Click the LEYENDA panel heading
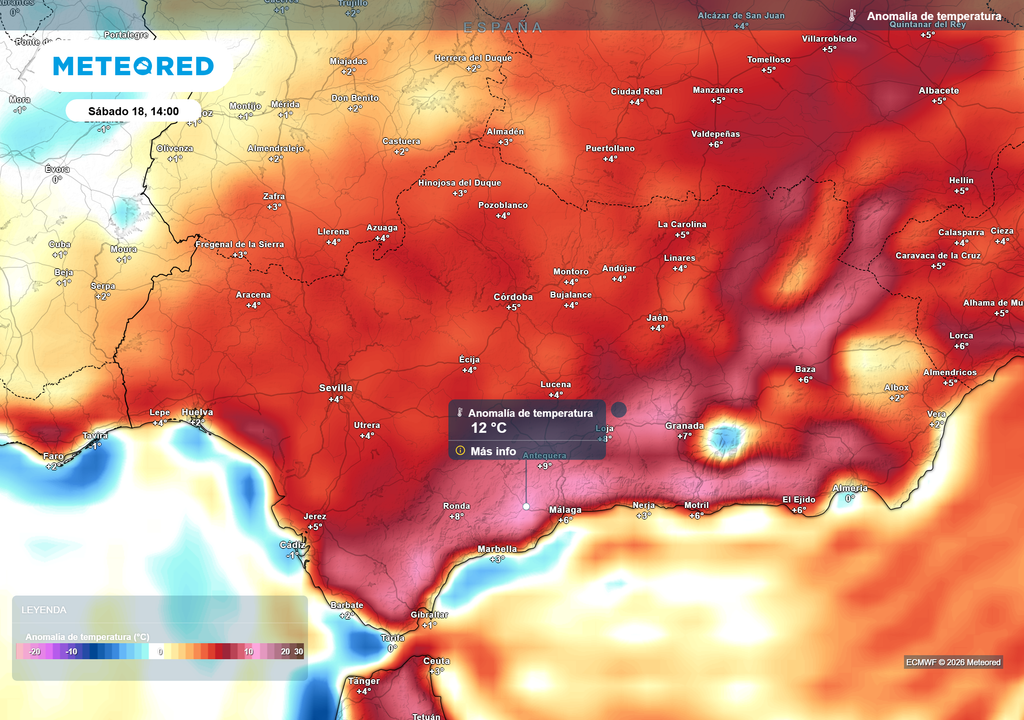The image size is (1024, 720). pos(44,610)
